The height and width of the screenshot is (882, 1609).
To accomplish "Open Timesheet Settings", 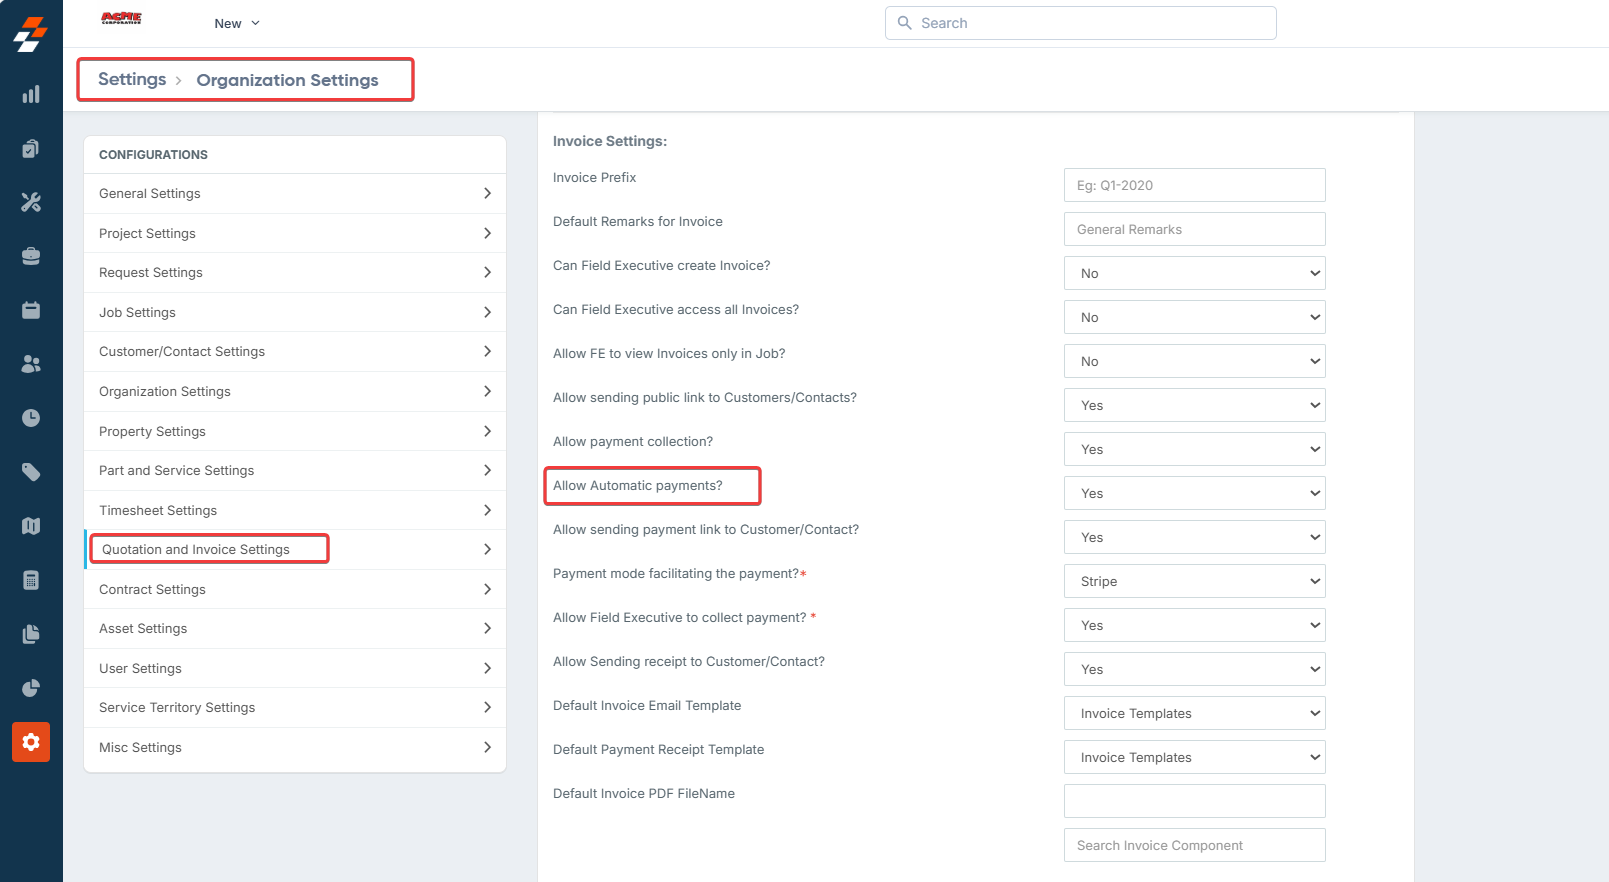I will point(295,510).
